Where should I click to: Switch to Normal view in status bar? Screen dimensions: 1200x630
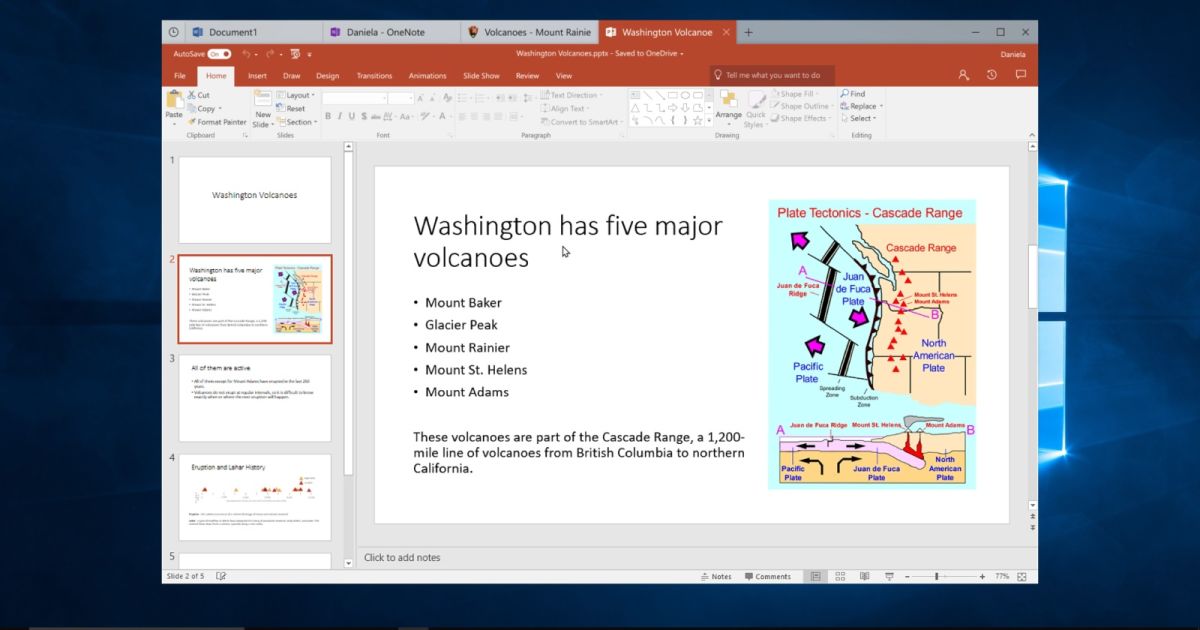click(816, 577)
